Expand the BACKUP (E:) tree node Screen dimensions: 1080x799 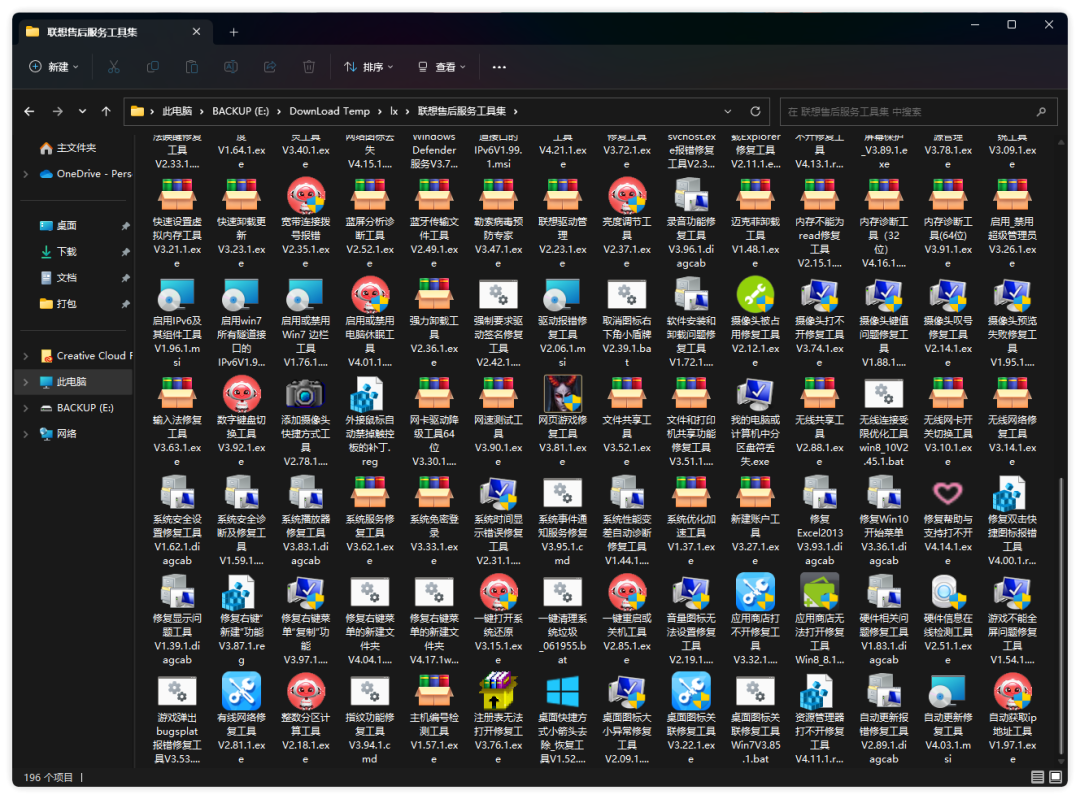[26, 408]
